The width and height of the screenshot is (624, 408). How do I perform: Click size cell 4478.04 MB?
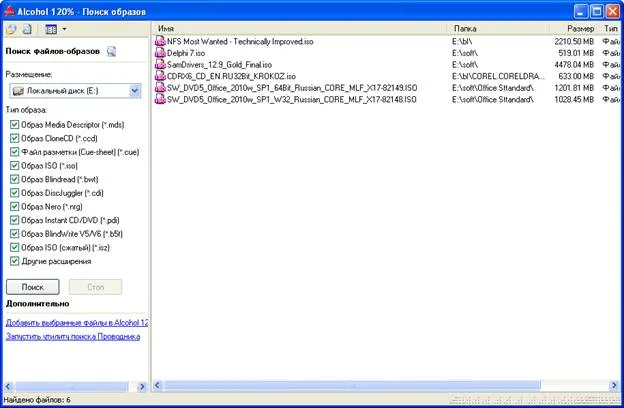(x=574, y=64)
